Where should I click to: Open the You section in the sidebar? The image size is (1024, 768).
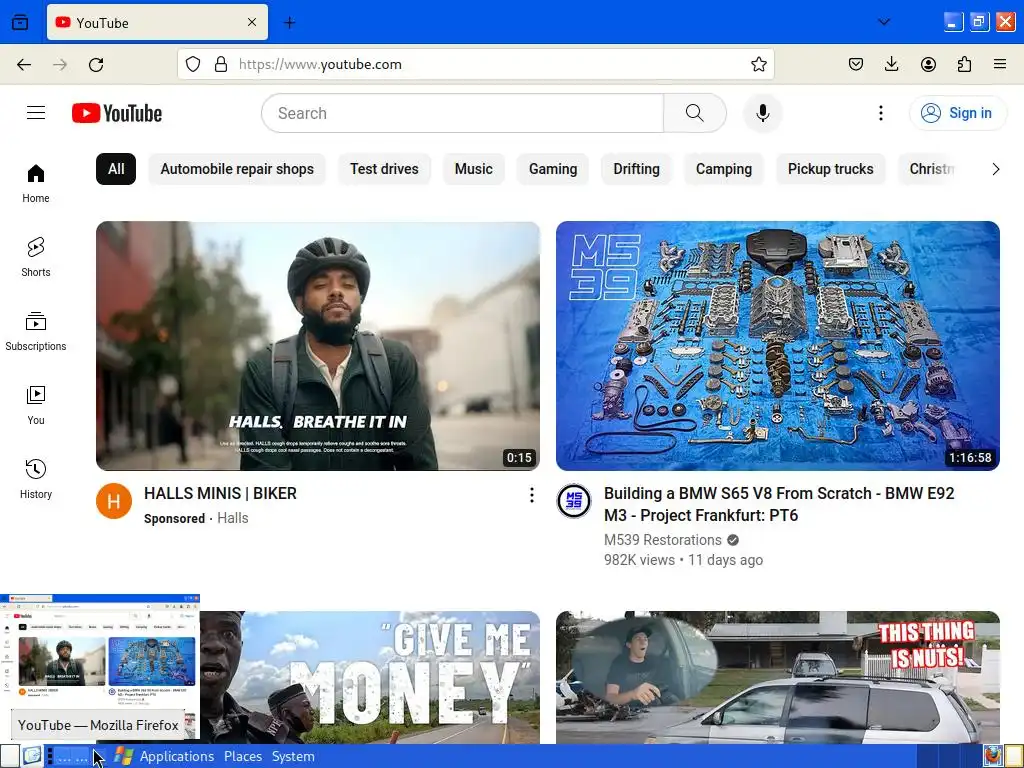[36, 406]
